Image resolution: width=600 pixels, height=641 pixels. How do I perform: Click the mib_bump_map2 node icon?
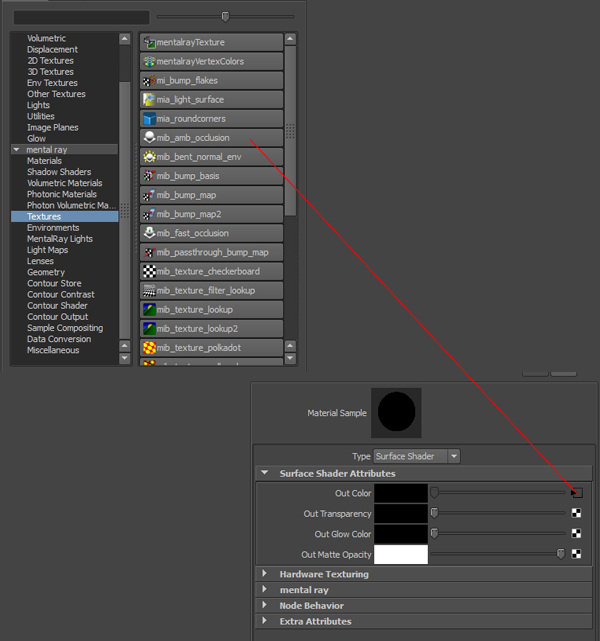149,214
